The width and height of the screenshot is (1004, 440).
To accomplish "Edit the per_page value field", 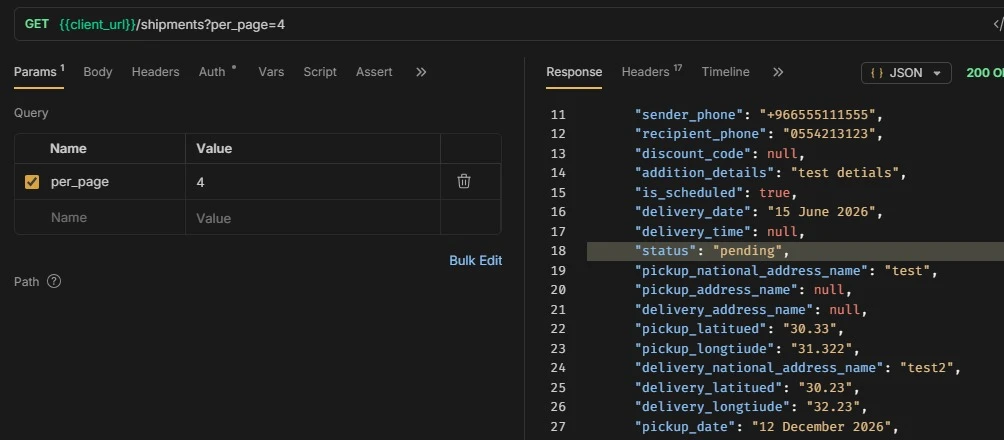I will [312, 182].
